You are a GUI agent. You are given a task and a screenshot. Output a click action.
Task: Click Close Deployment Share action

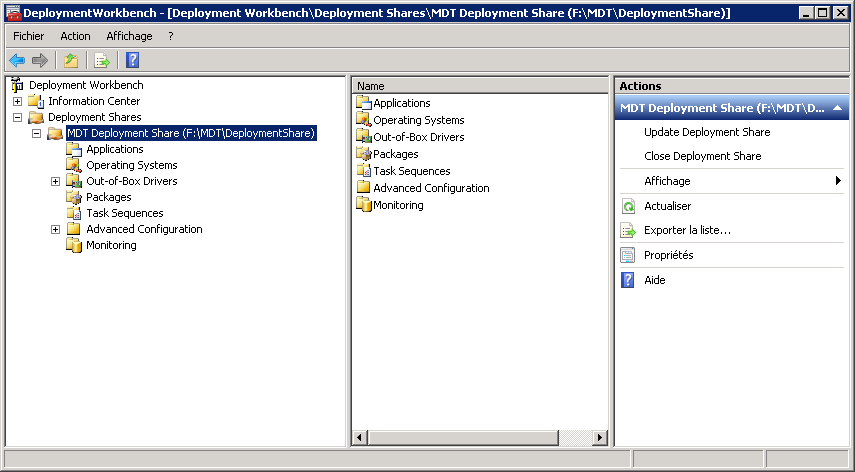pyautogui.click(x=702, y=156)
